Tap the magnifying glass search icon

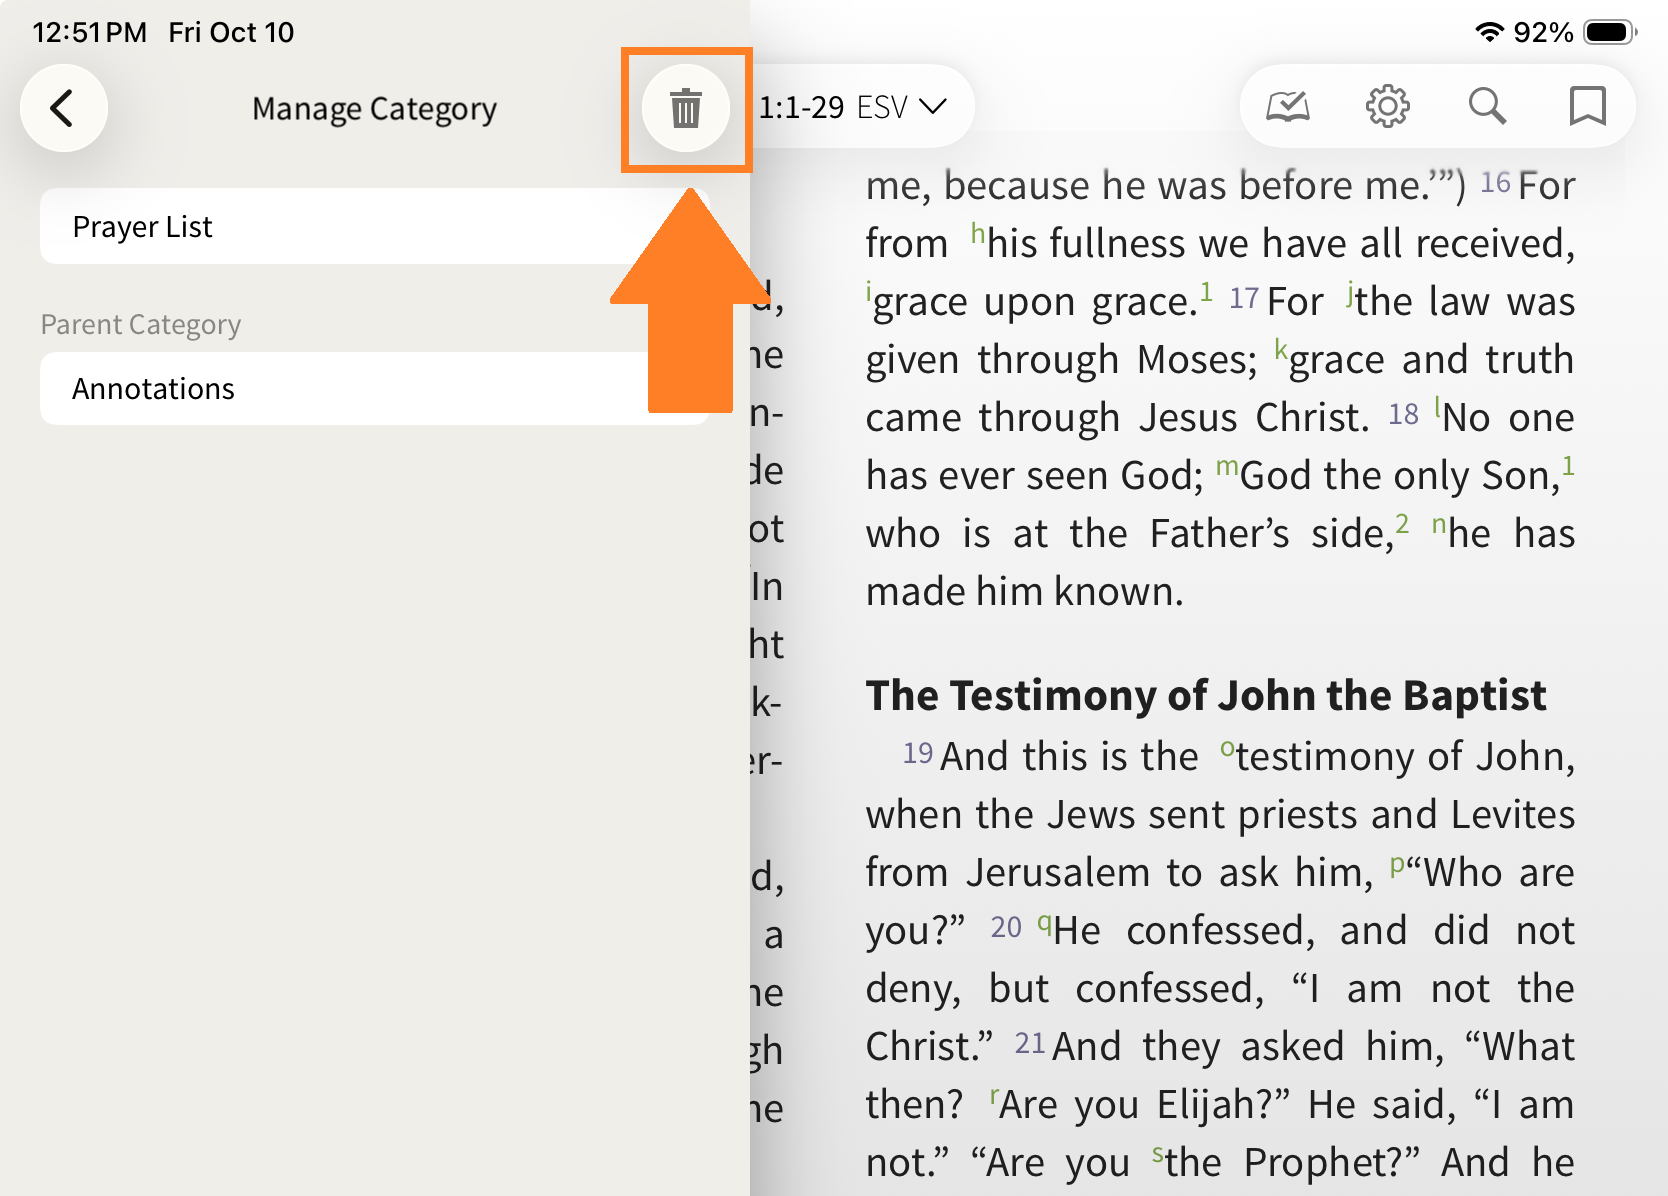pyautogui.click(x=1487, y=106)
